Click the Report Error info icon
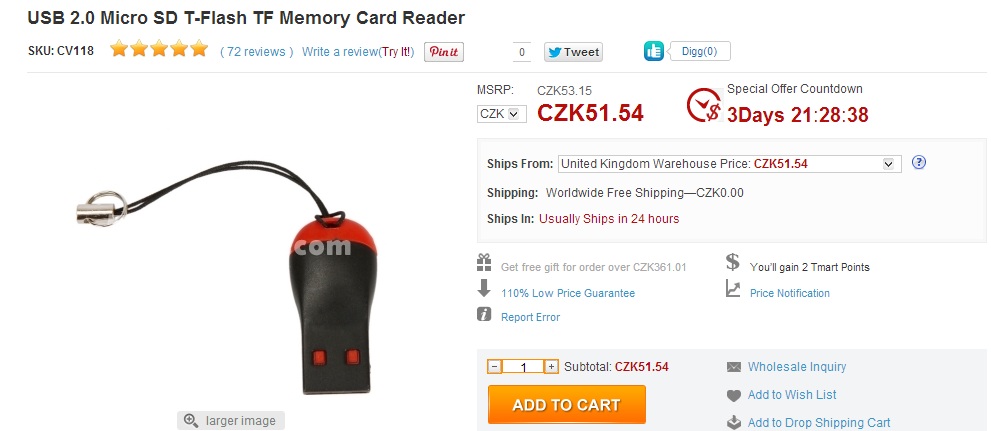Image resolution: width=991 pixels, height=431 pixels. [484, 314]
